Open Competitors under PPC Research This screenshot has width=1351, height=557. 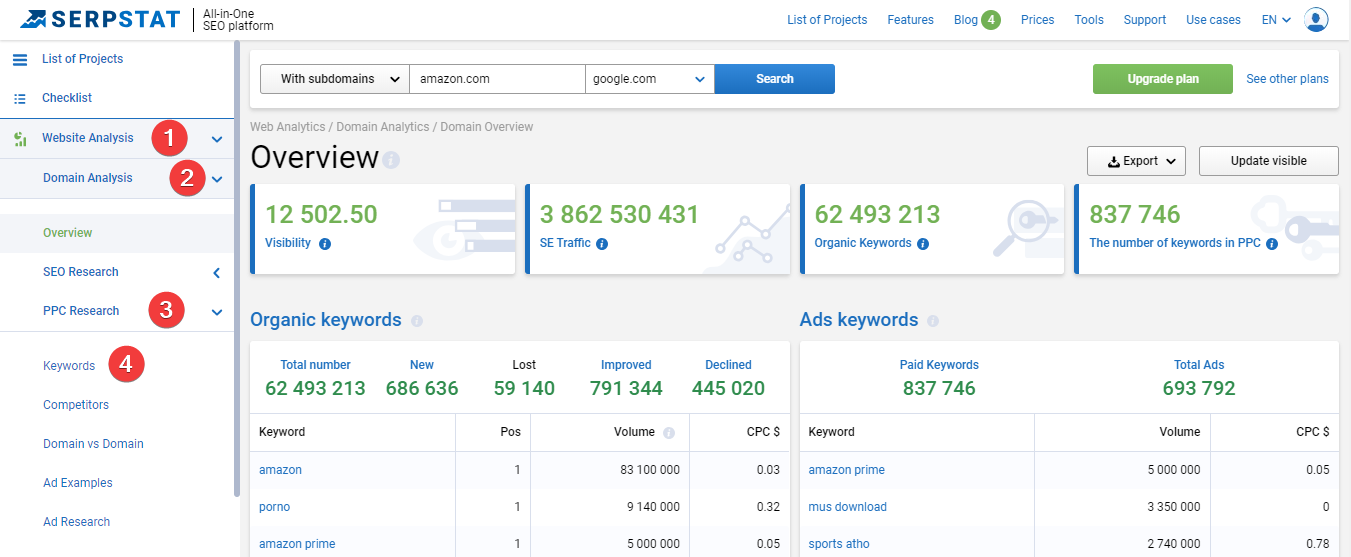[x=76, y=405]
